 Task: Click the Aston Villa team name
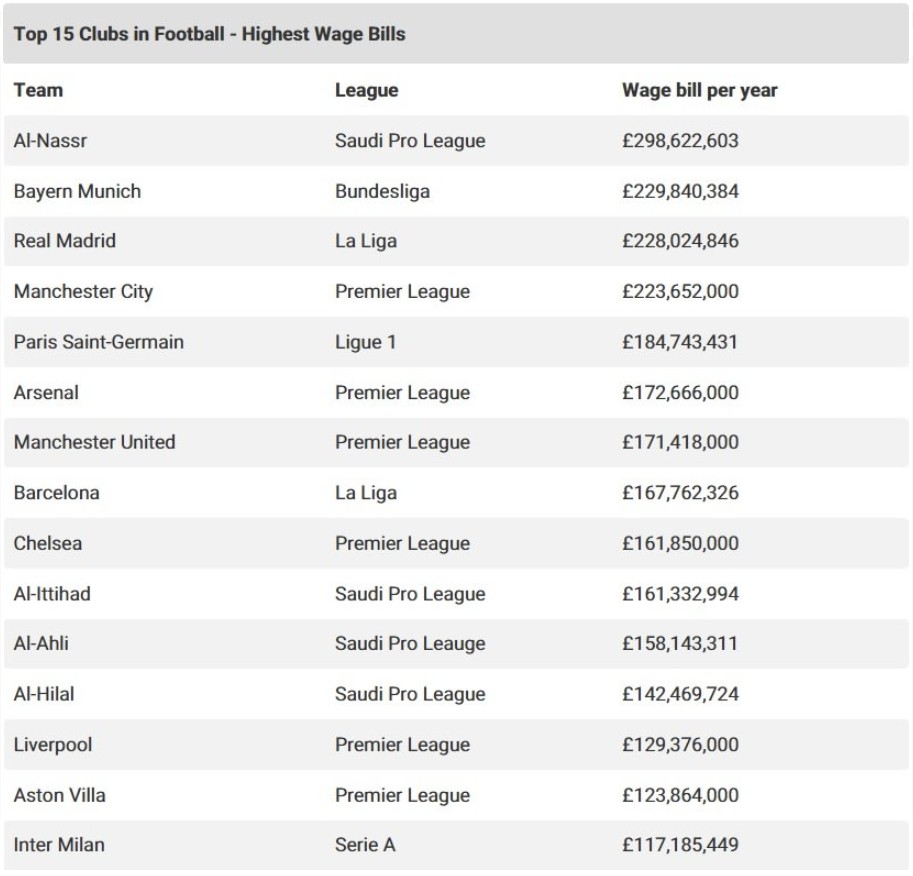point(59,795)
